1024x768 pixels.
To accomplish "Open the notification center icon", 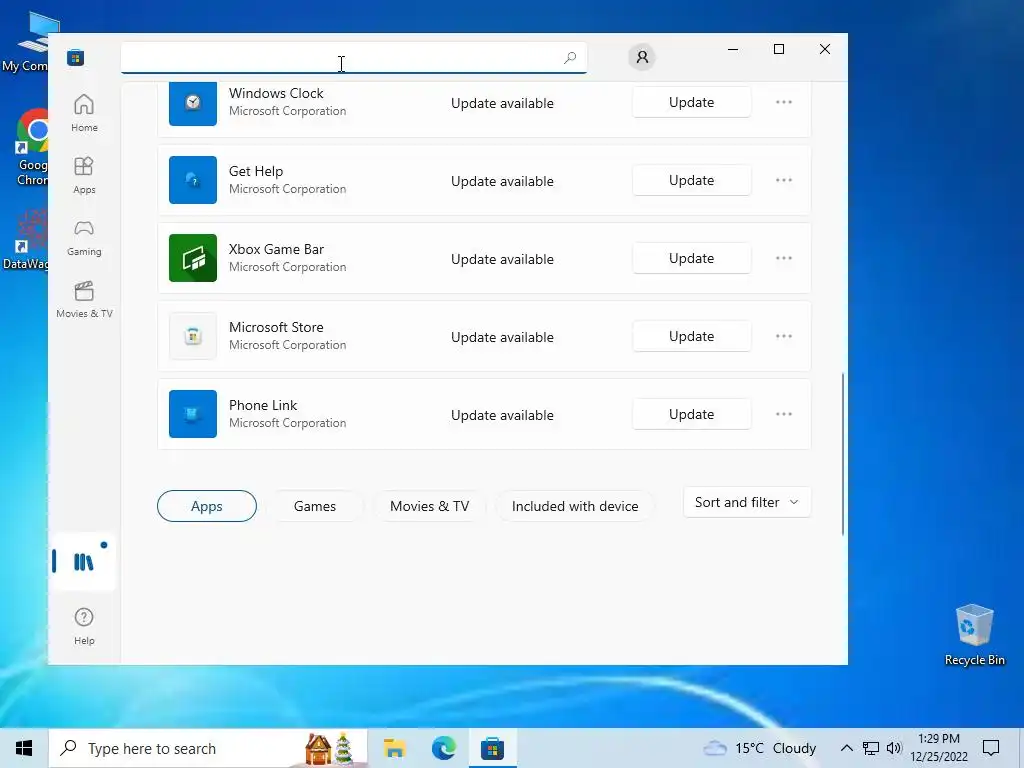I will pos(991,748).
